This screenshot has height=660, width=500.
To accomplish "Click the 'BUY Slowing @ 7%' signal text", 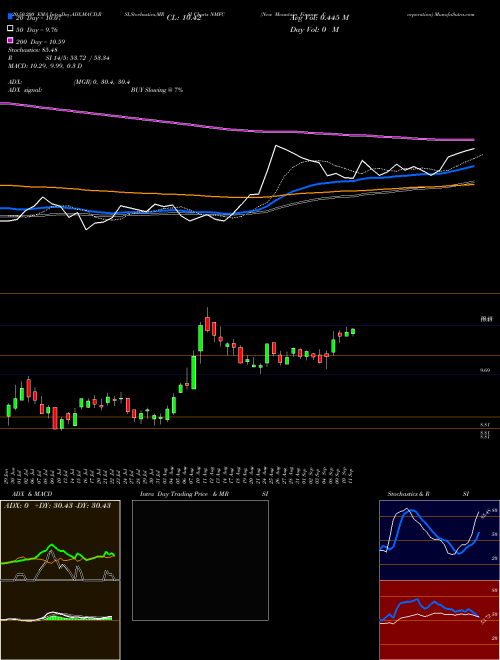I will [x=157, y=90].
